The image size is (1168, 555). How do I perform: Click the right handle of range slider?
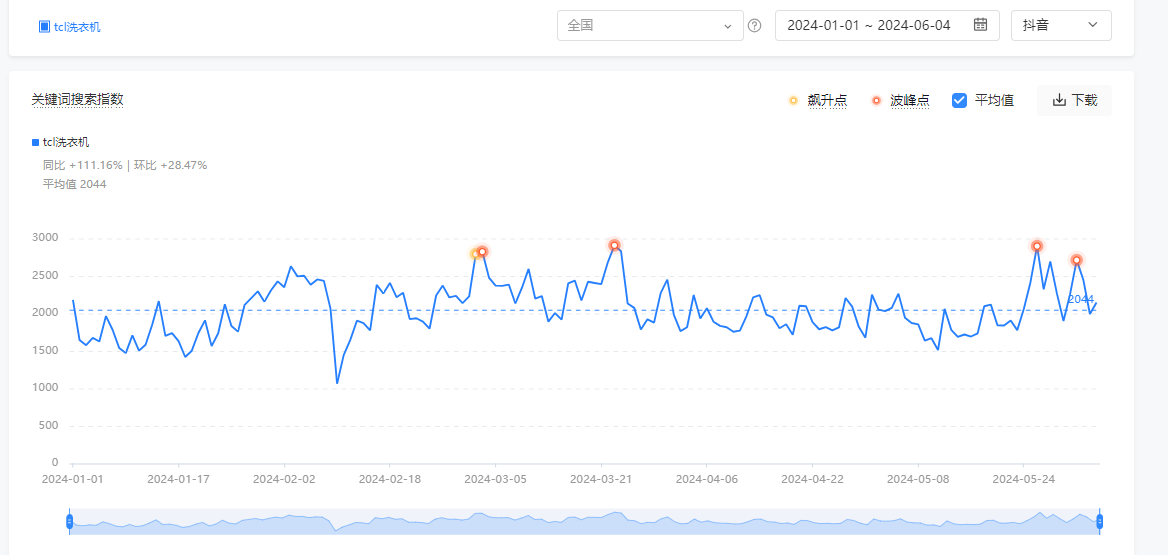tap(1099, 521)
